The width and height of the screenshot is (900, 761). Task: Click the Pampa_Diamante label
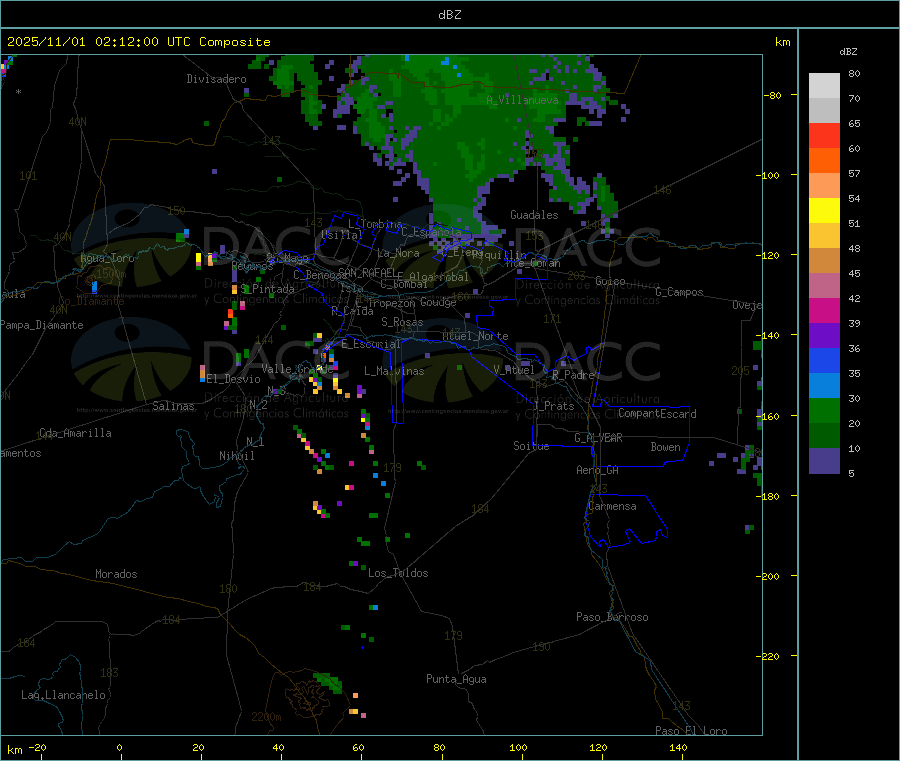42,325
